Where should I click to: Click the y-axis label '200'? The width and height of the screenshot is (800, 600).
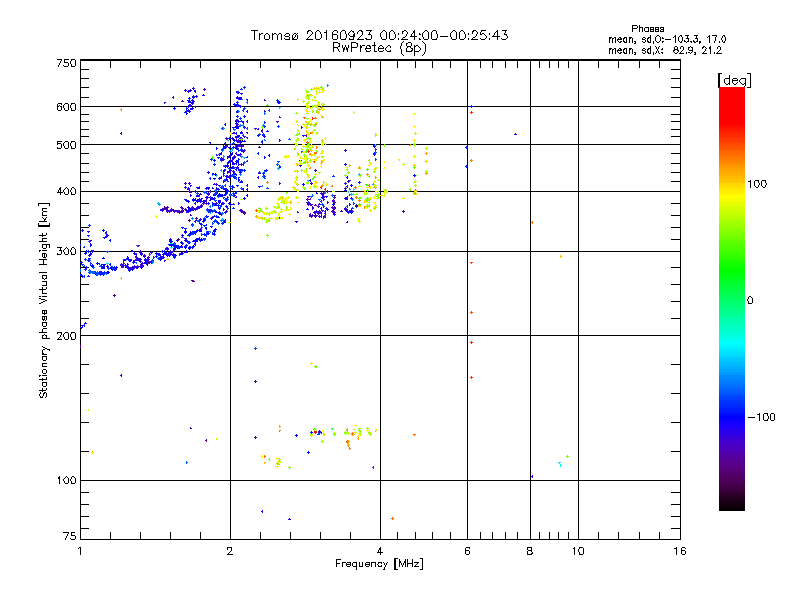66,336
